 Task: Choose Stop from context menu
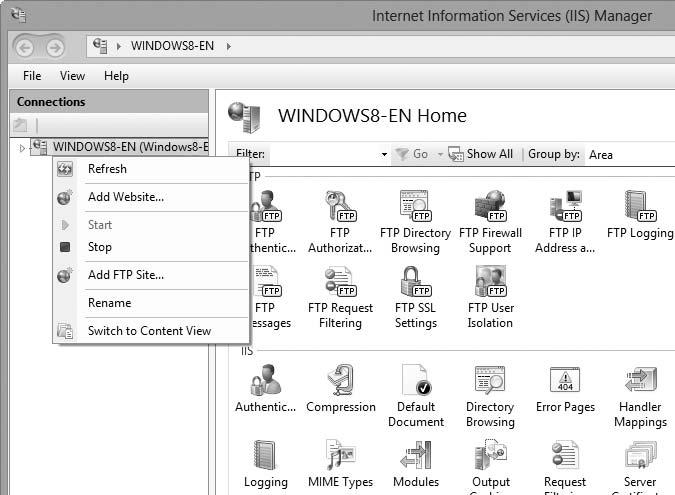coord(151,247)
